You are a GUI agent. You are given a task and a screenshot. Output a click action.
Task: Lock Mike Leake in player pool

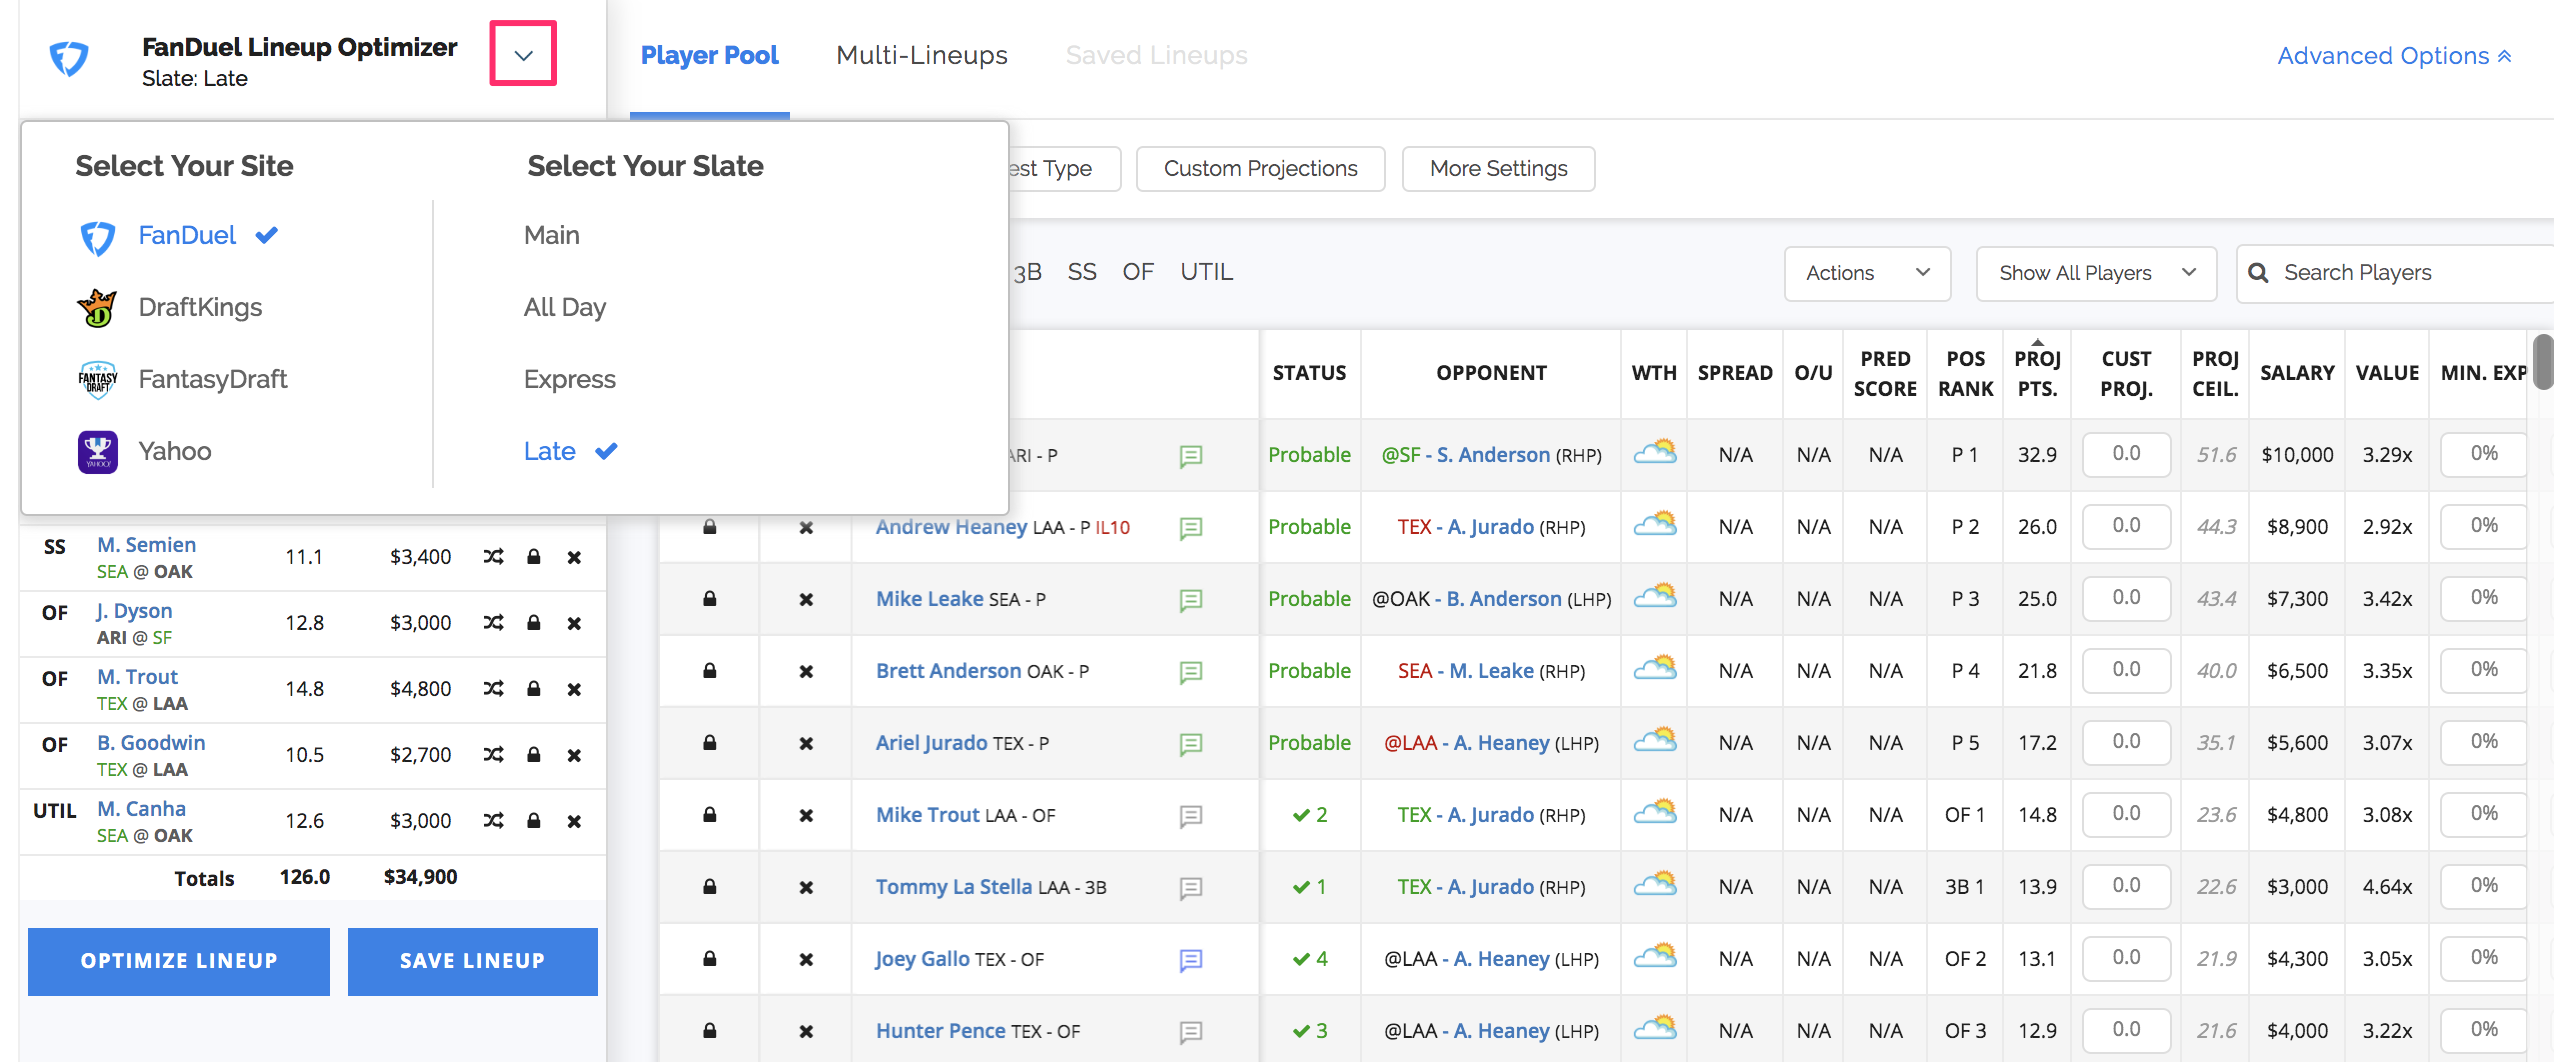[x=709, y=599]
